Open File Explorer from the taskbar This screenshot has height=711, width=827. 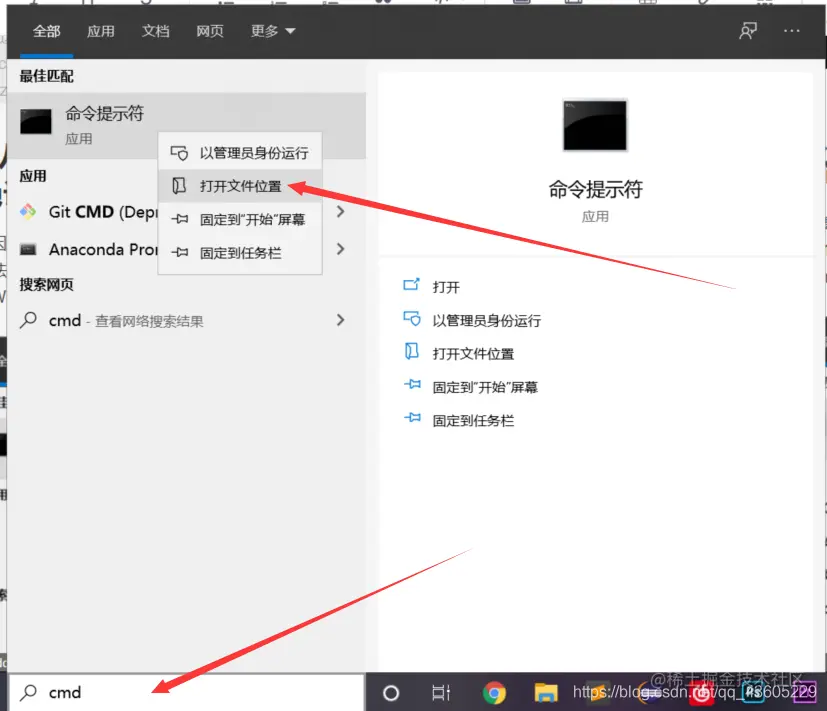coord(546,691)
